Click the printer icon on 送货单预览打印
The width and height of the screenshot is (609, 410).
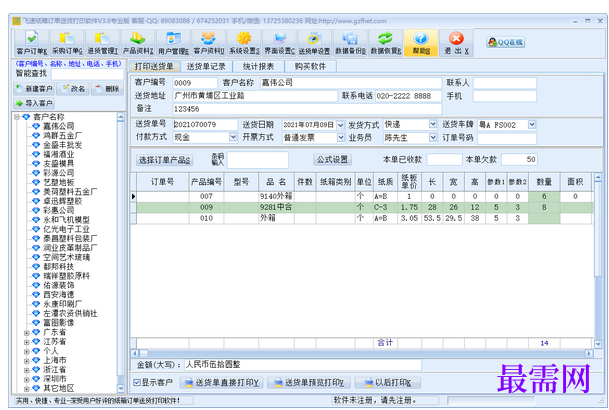pyautogui.click(x=278, y=383)
